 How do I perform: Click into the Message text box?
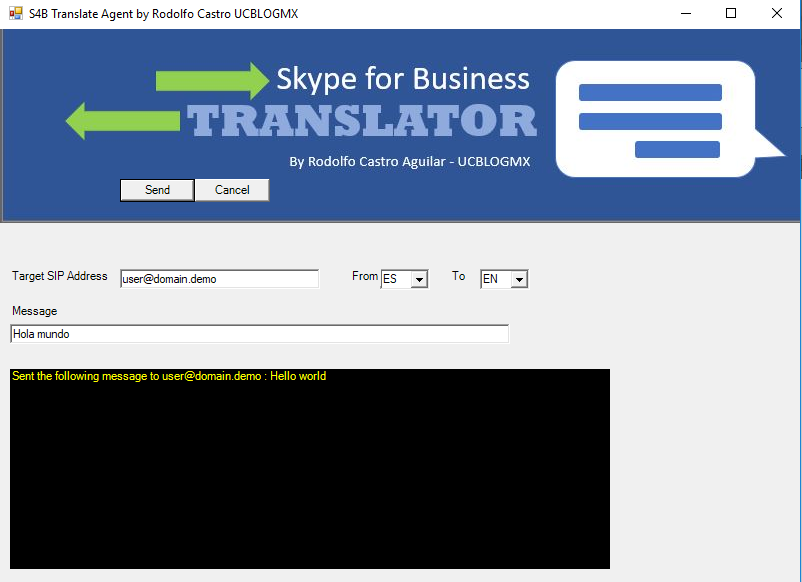(259, 334)
